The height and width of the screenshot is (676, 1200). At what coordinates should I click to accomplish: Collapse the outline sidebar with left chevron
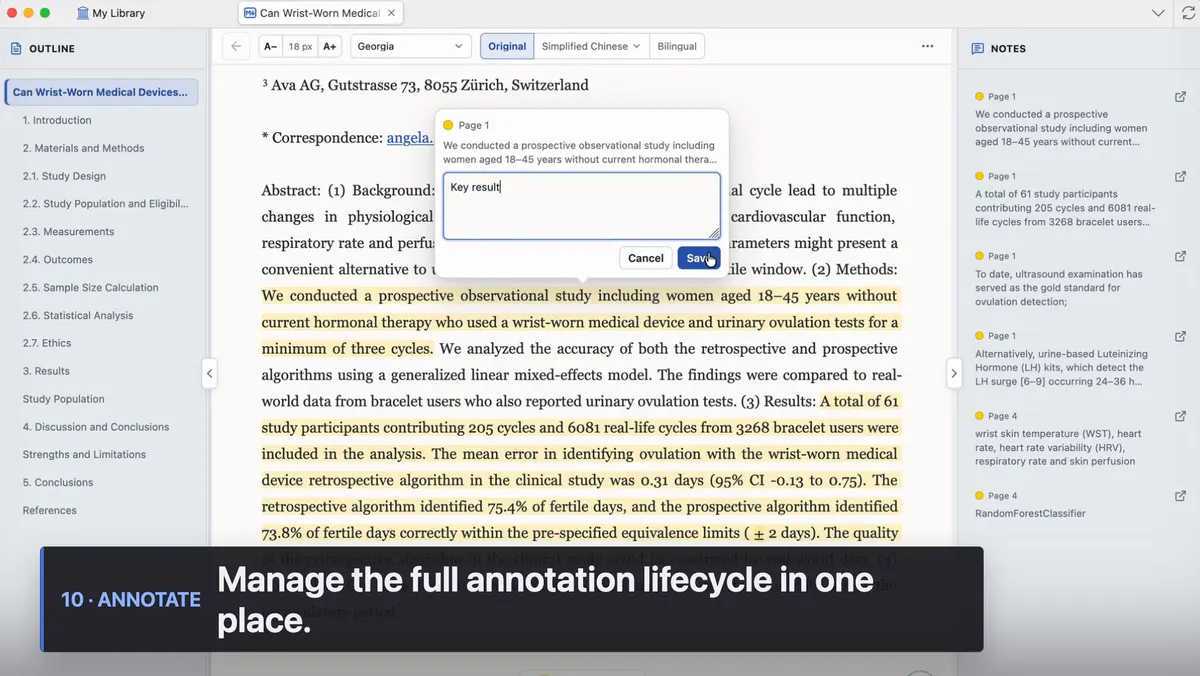tap(209, 373)
